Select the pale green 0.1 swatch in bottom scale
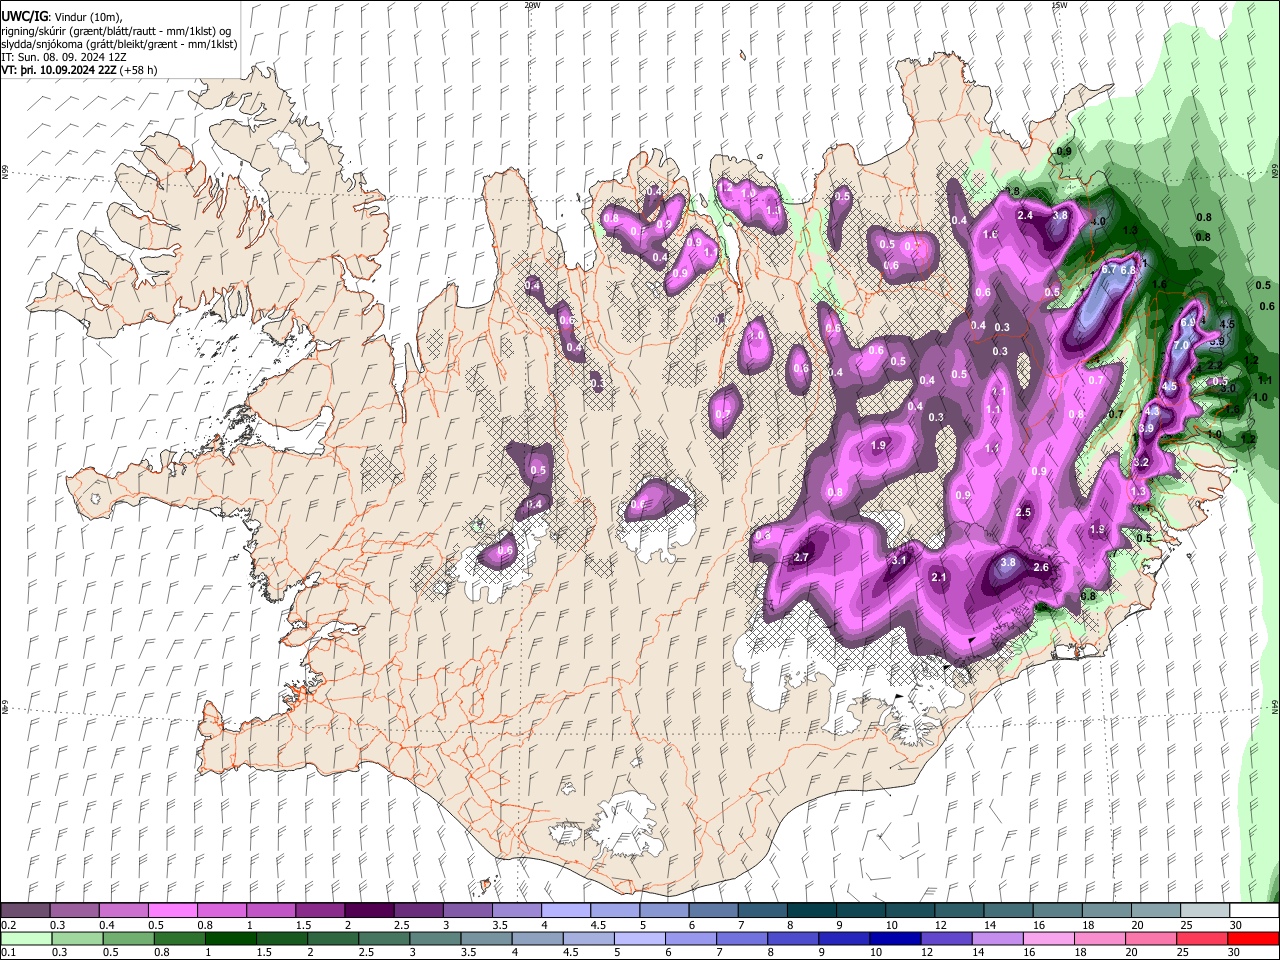Screen dimensions: 1280x960 click(25, 938)
